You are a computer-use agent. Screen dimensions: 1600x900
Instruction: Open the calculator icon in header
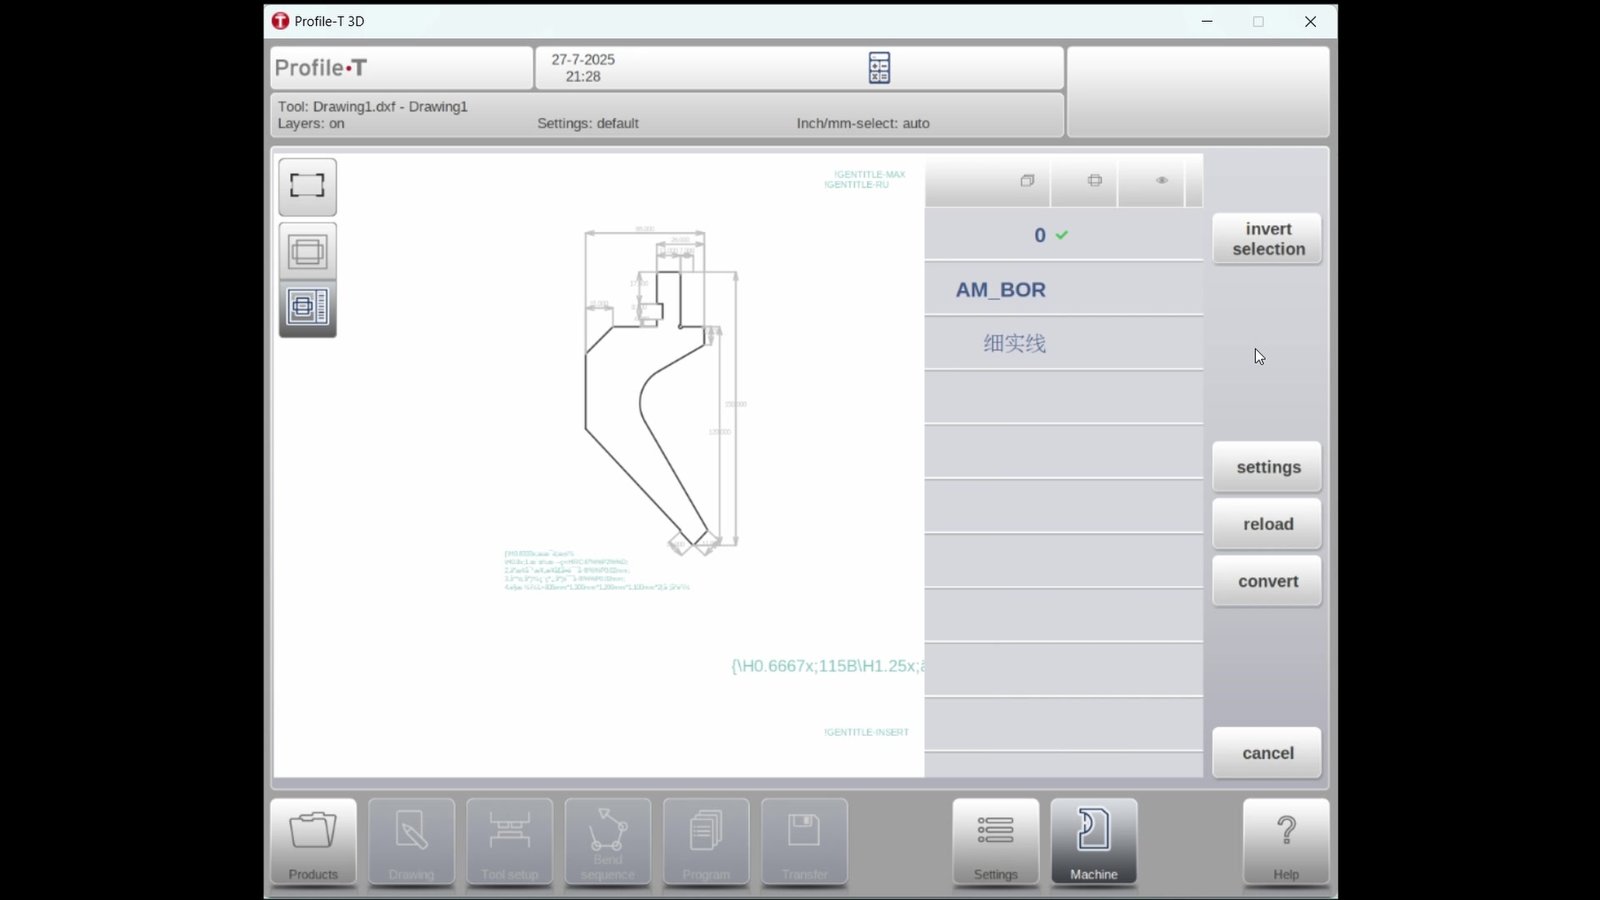click(x=879, y=68)
